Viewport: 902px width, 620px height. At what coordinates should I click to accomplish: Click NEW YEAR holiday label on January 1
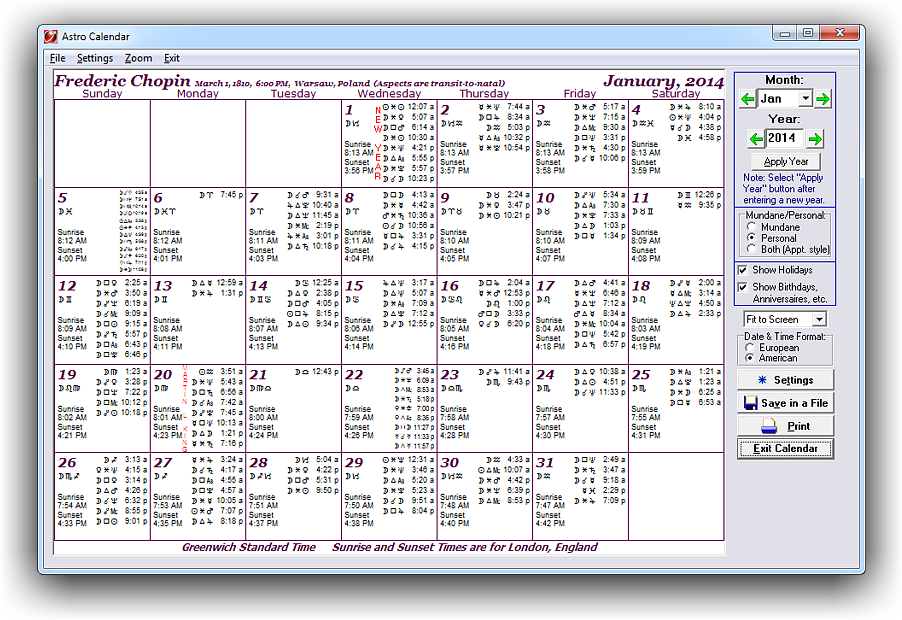pos(377,143)
